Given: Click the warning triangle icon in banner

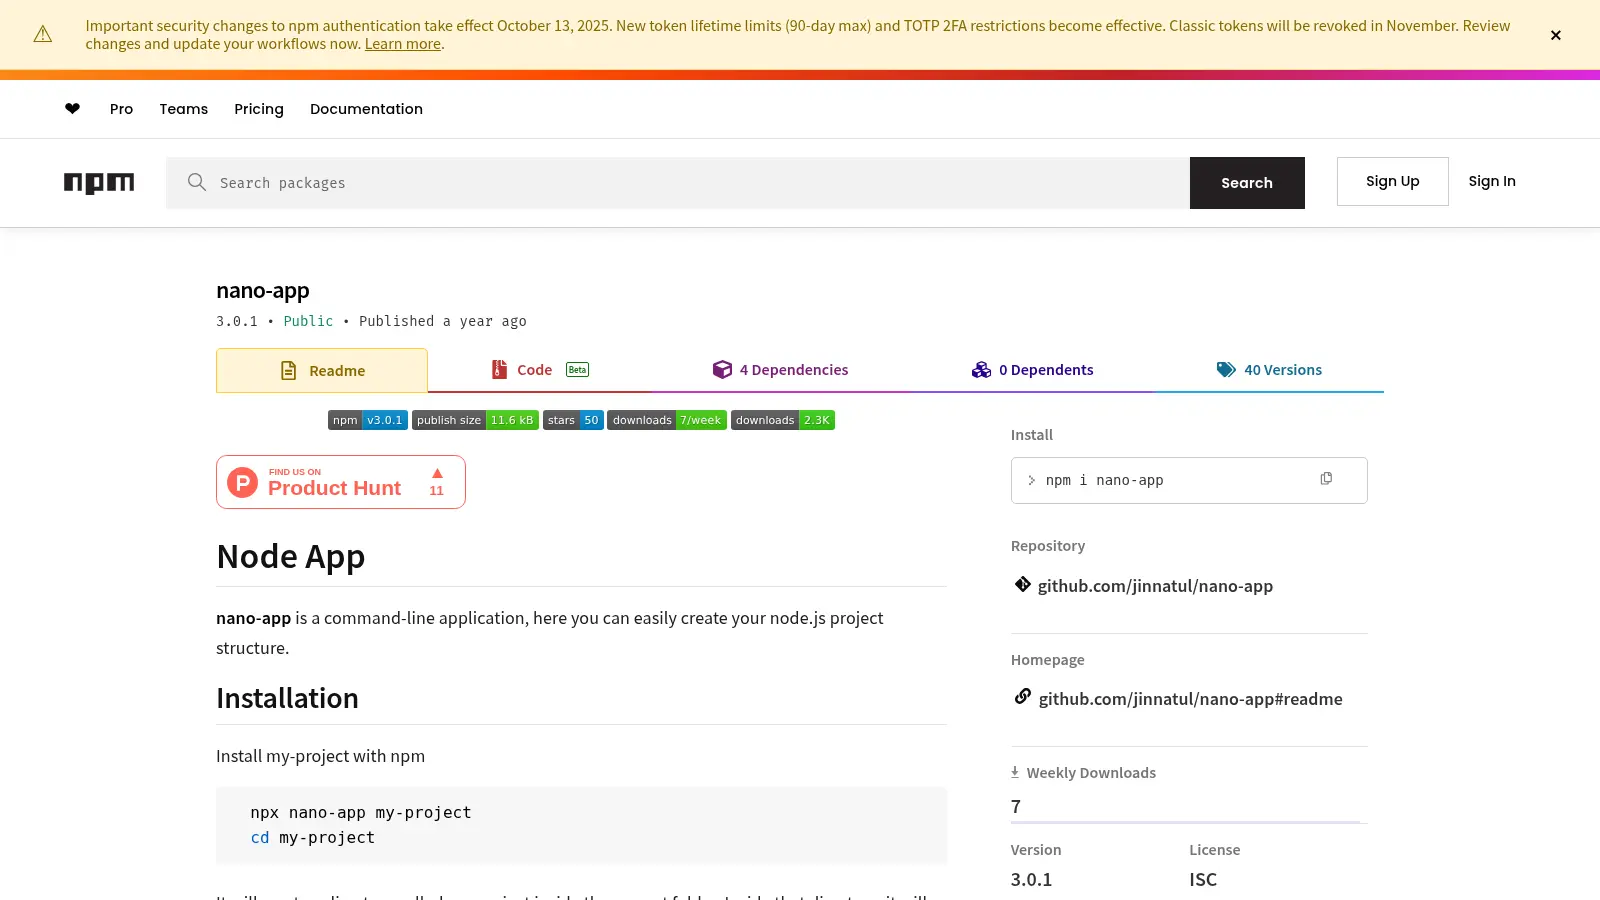Looking at the screenshot, I should click(43, 35).
